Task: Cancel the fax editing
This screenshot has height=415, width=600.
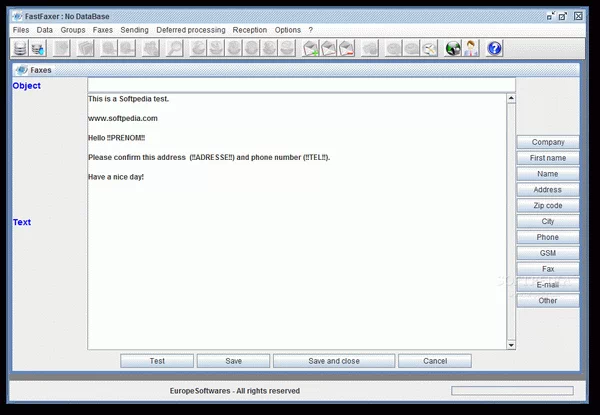Action: (435, 361)
